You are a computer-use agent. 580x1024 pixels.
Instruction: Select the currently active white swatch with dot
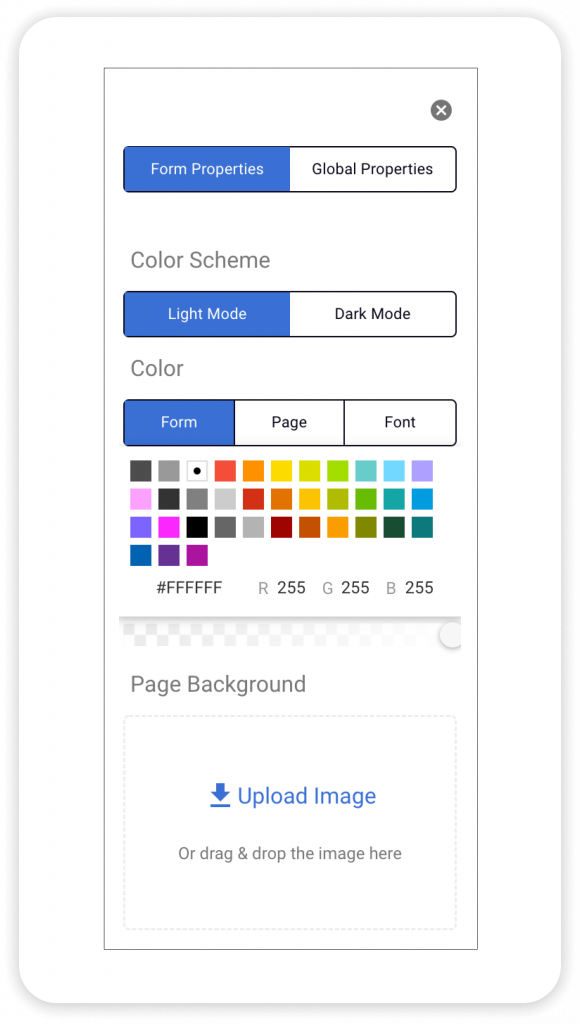[196, 470]
